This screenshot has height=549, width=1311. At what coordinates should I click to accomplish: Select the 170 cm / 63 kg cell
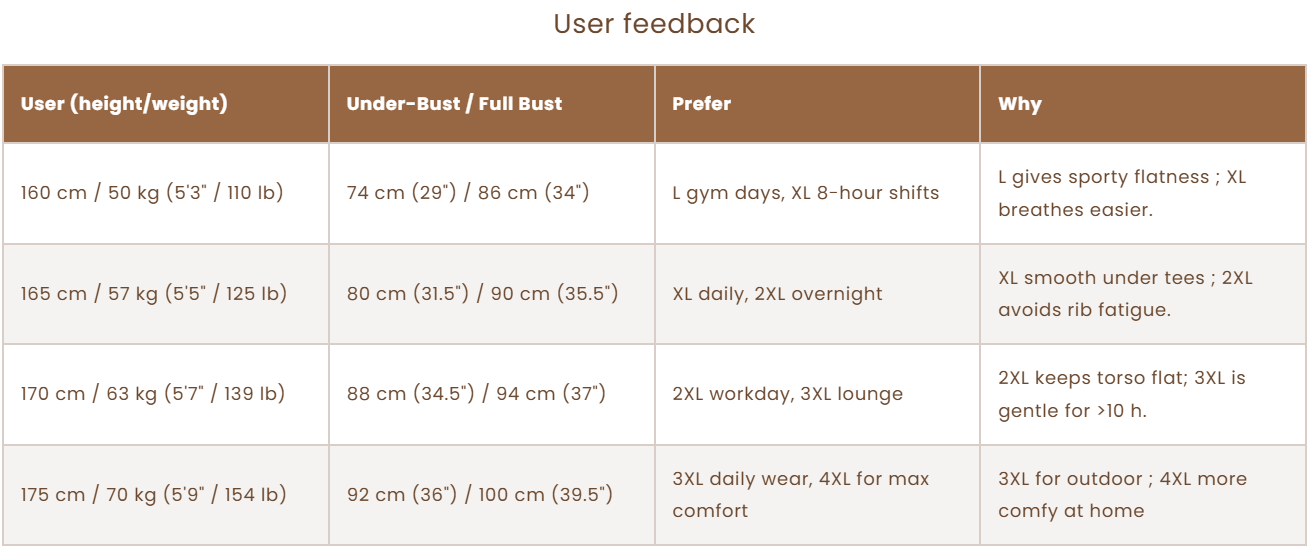[153, 394]
